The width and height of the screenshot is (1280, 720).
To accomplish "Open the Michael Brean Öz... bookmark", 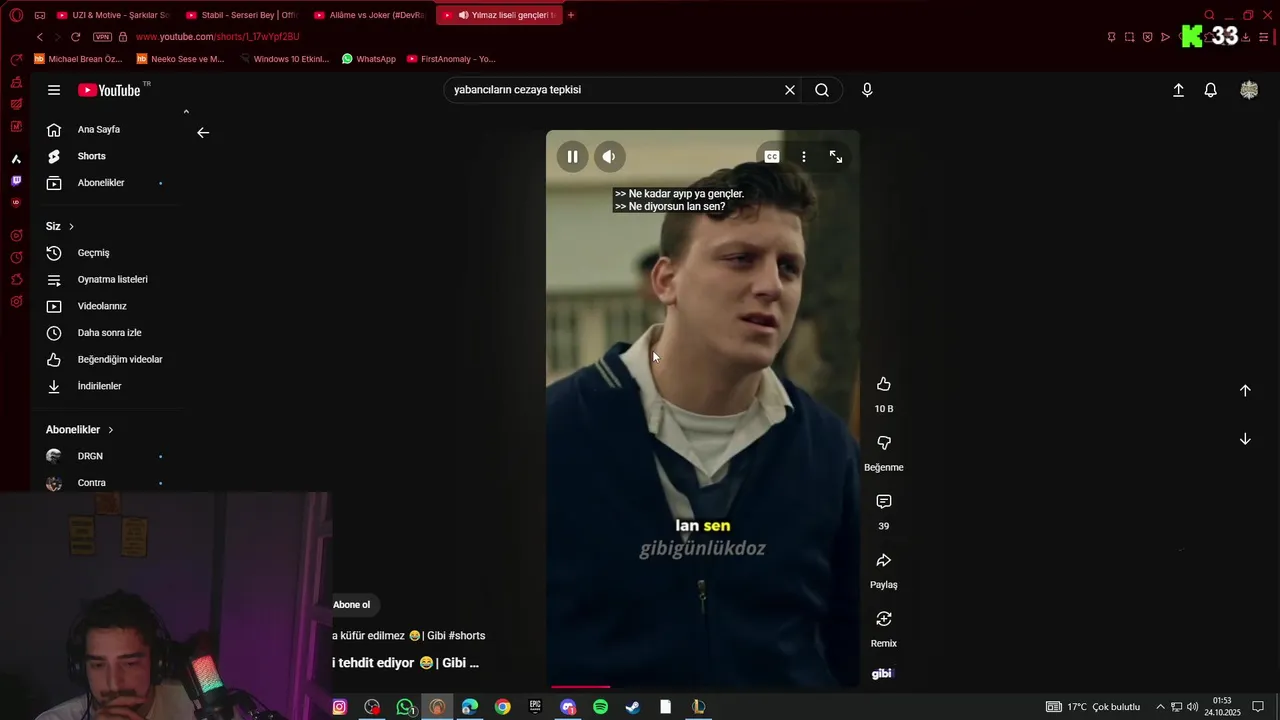I will tap(78, 59).
